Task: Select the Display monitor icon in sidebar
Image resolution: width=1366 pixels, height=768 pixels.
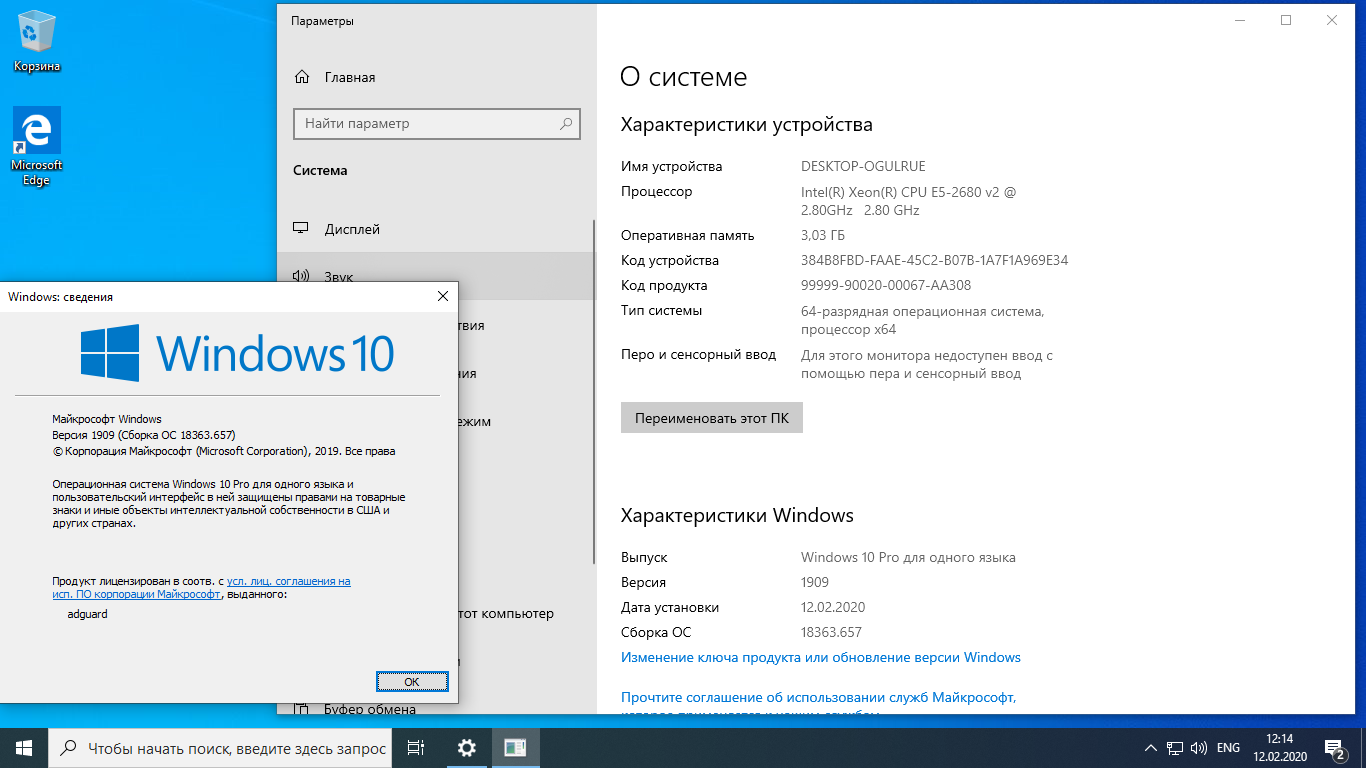Action: coord(301,229)
